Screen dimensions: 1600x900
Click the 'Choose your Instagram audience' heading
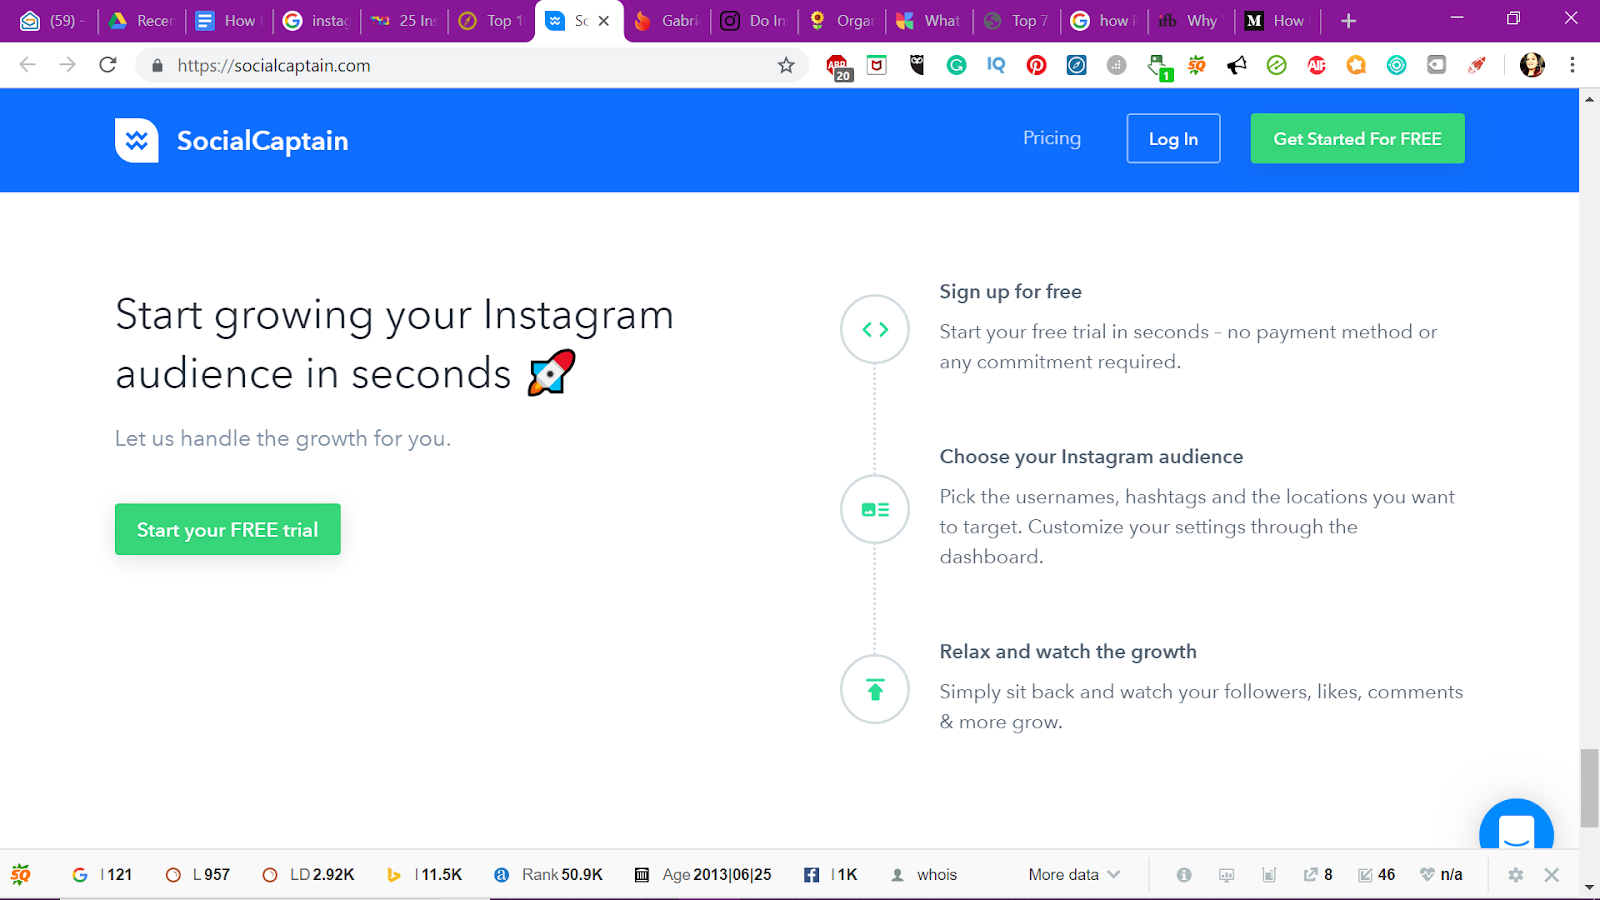pyautogui.click(x=1091, y=457)
